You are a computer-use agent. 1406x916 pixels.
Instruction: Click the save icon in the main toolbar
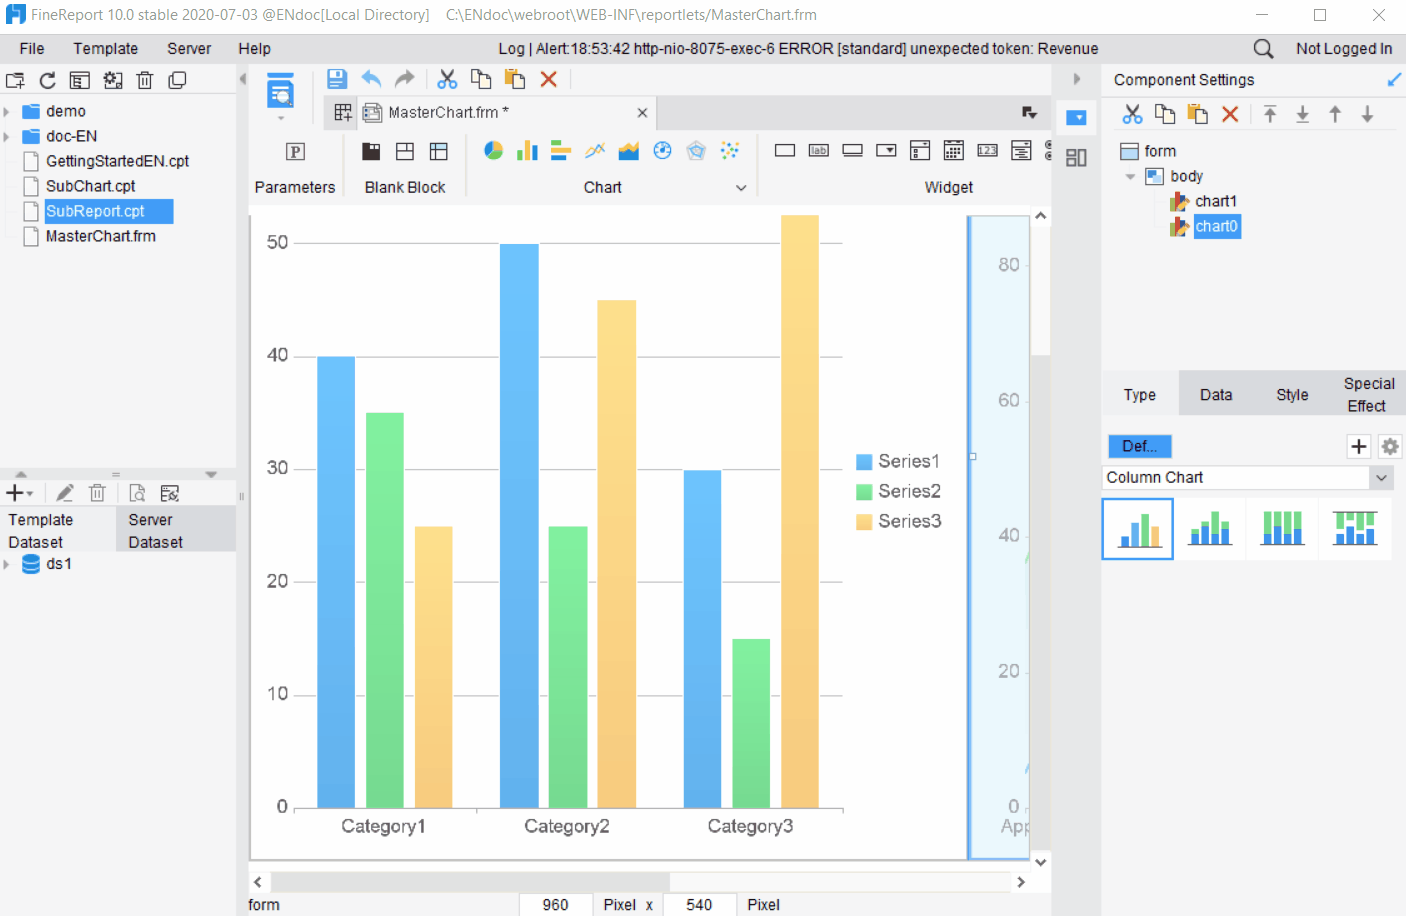pyautogui.click(x=337, y=79)
